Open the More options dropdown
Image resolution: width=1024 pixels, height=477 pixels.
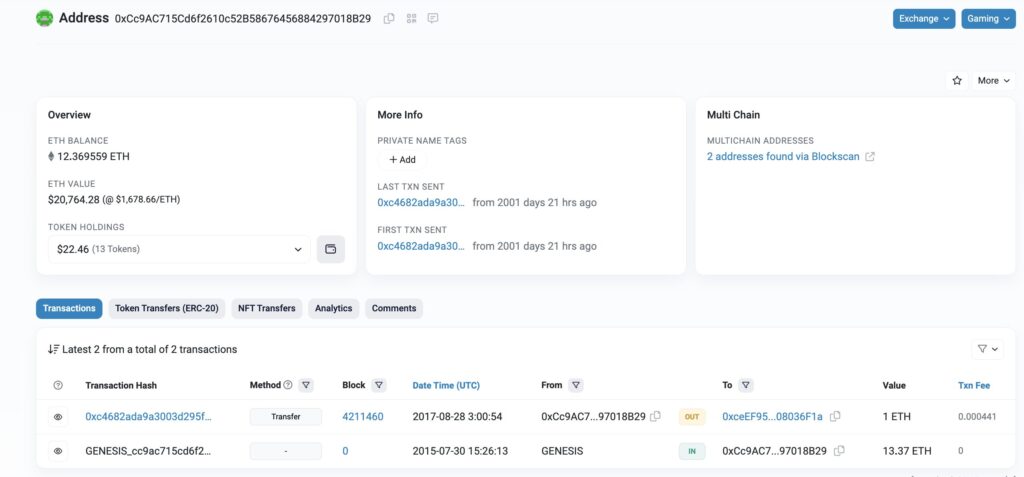pos(993,80)
